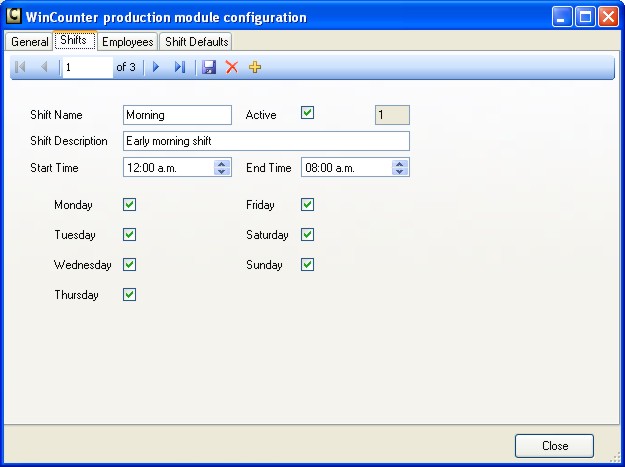This screenshot has height=467, width=625.
Task: Uncheck the Tuesday checkbox
Action: 130,235
